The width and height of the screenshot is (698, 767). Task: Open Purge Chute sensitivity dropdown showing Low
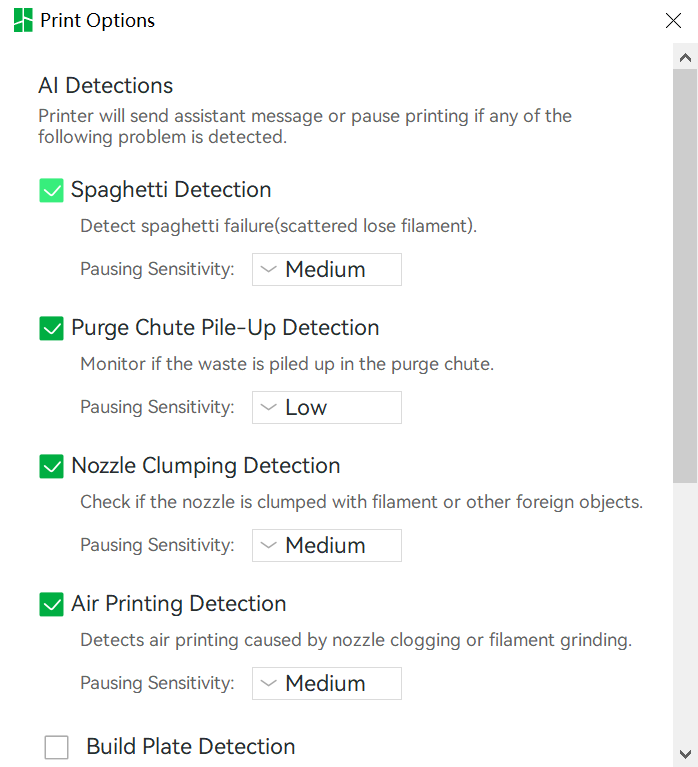click(327, 407)
